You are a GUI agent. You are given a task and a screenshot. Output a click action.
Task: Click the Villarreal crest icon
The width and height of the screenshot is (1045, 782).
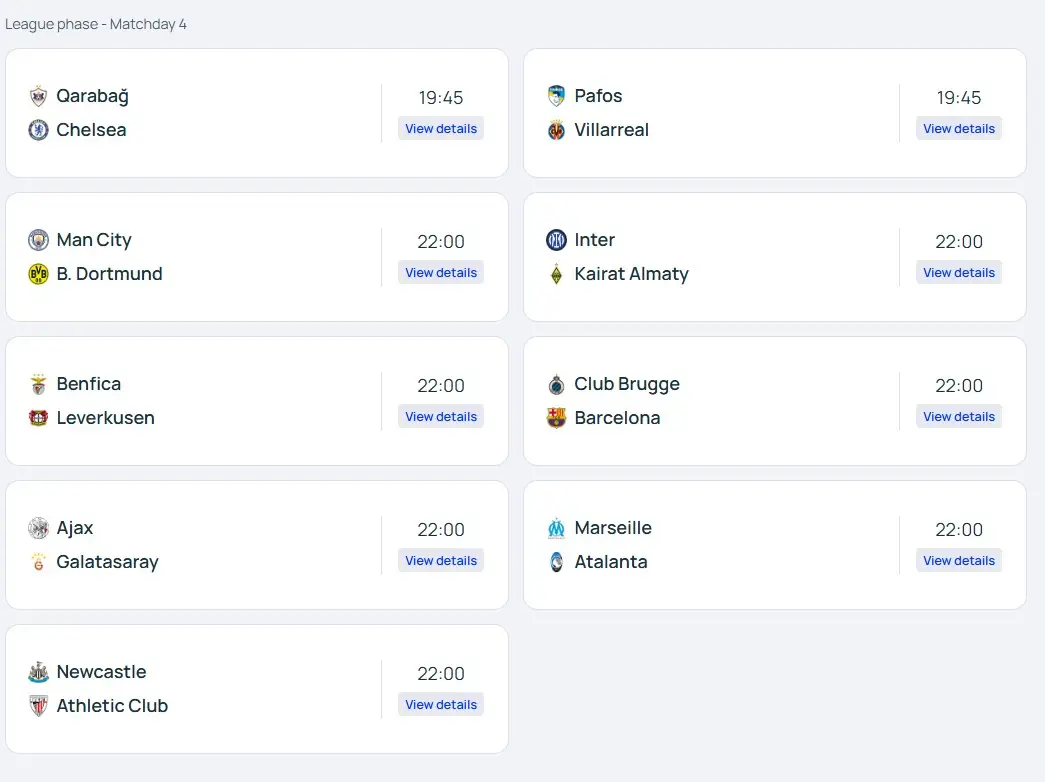pyautogui.click(x=556, y=130)
